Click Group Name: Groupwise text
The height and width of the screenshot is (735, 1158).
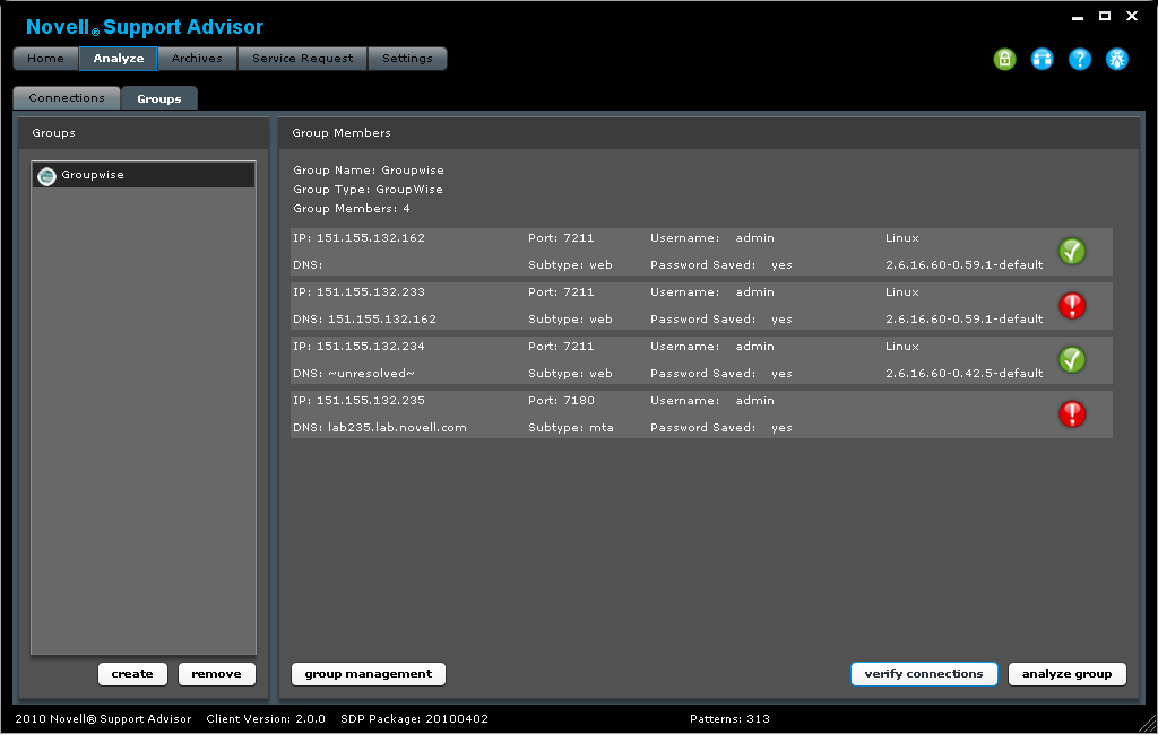[369, 171]
